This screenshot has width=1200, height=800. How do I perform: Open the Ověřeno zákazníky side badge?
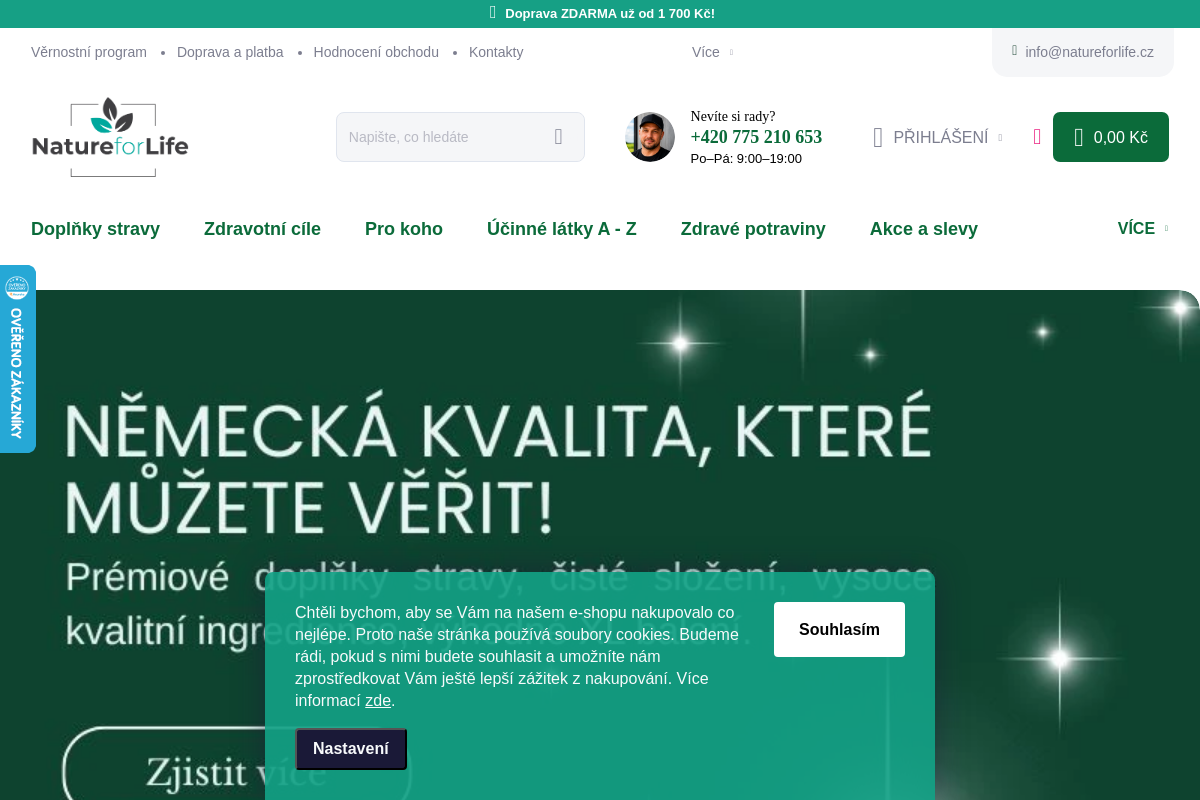click(17, 359)
